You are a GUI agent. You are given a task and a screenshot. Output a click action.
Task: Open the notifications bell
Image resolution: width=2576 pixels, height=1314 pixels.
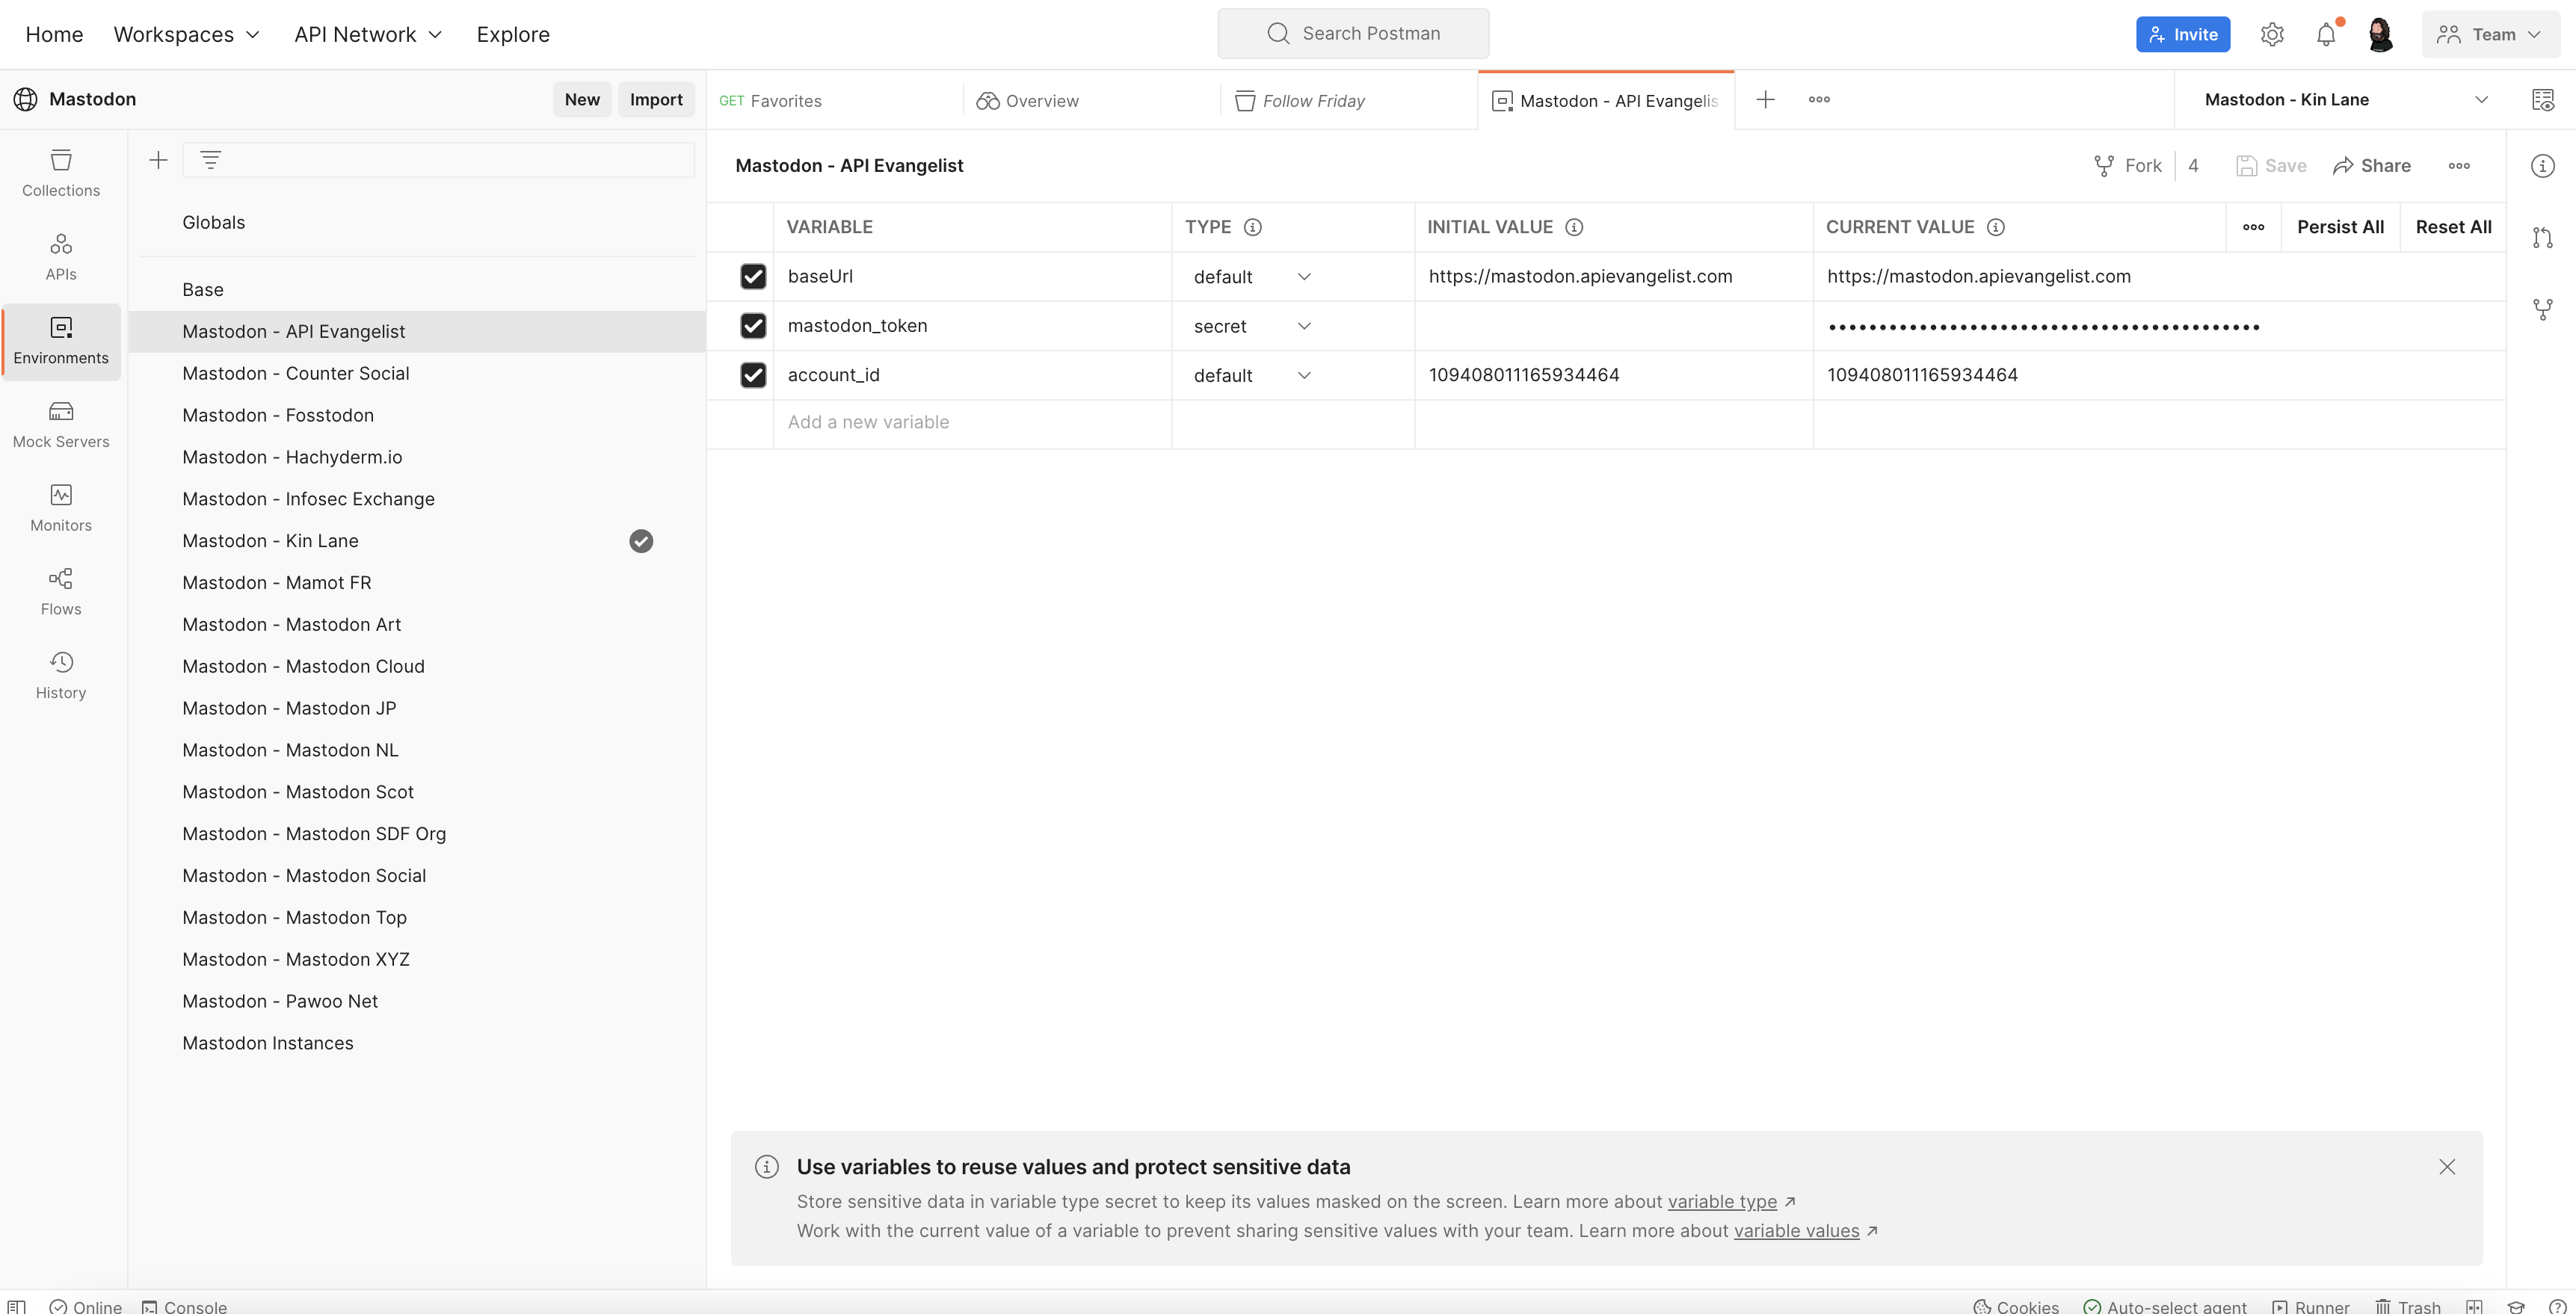tap(2326, 34)
